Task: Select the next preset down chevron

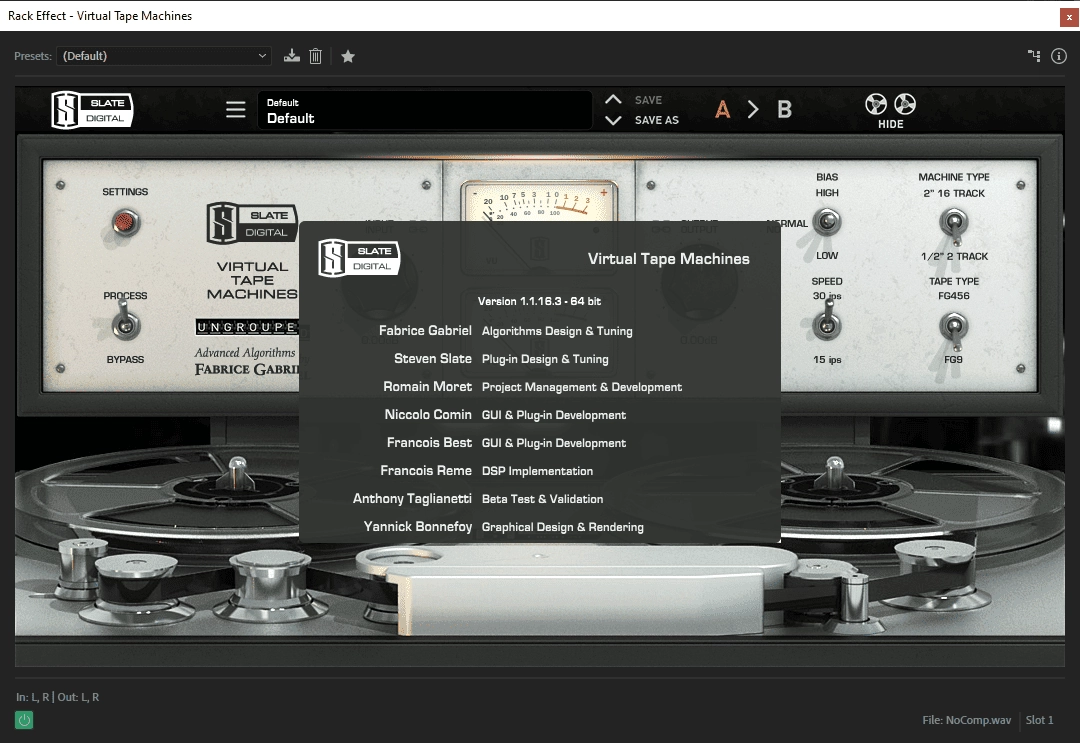Action: click(613, 121)
